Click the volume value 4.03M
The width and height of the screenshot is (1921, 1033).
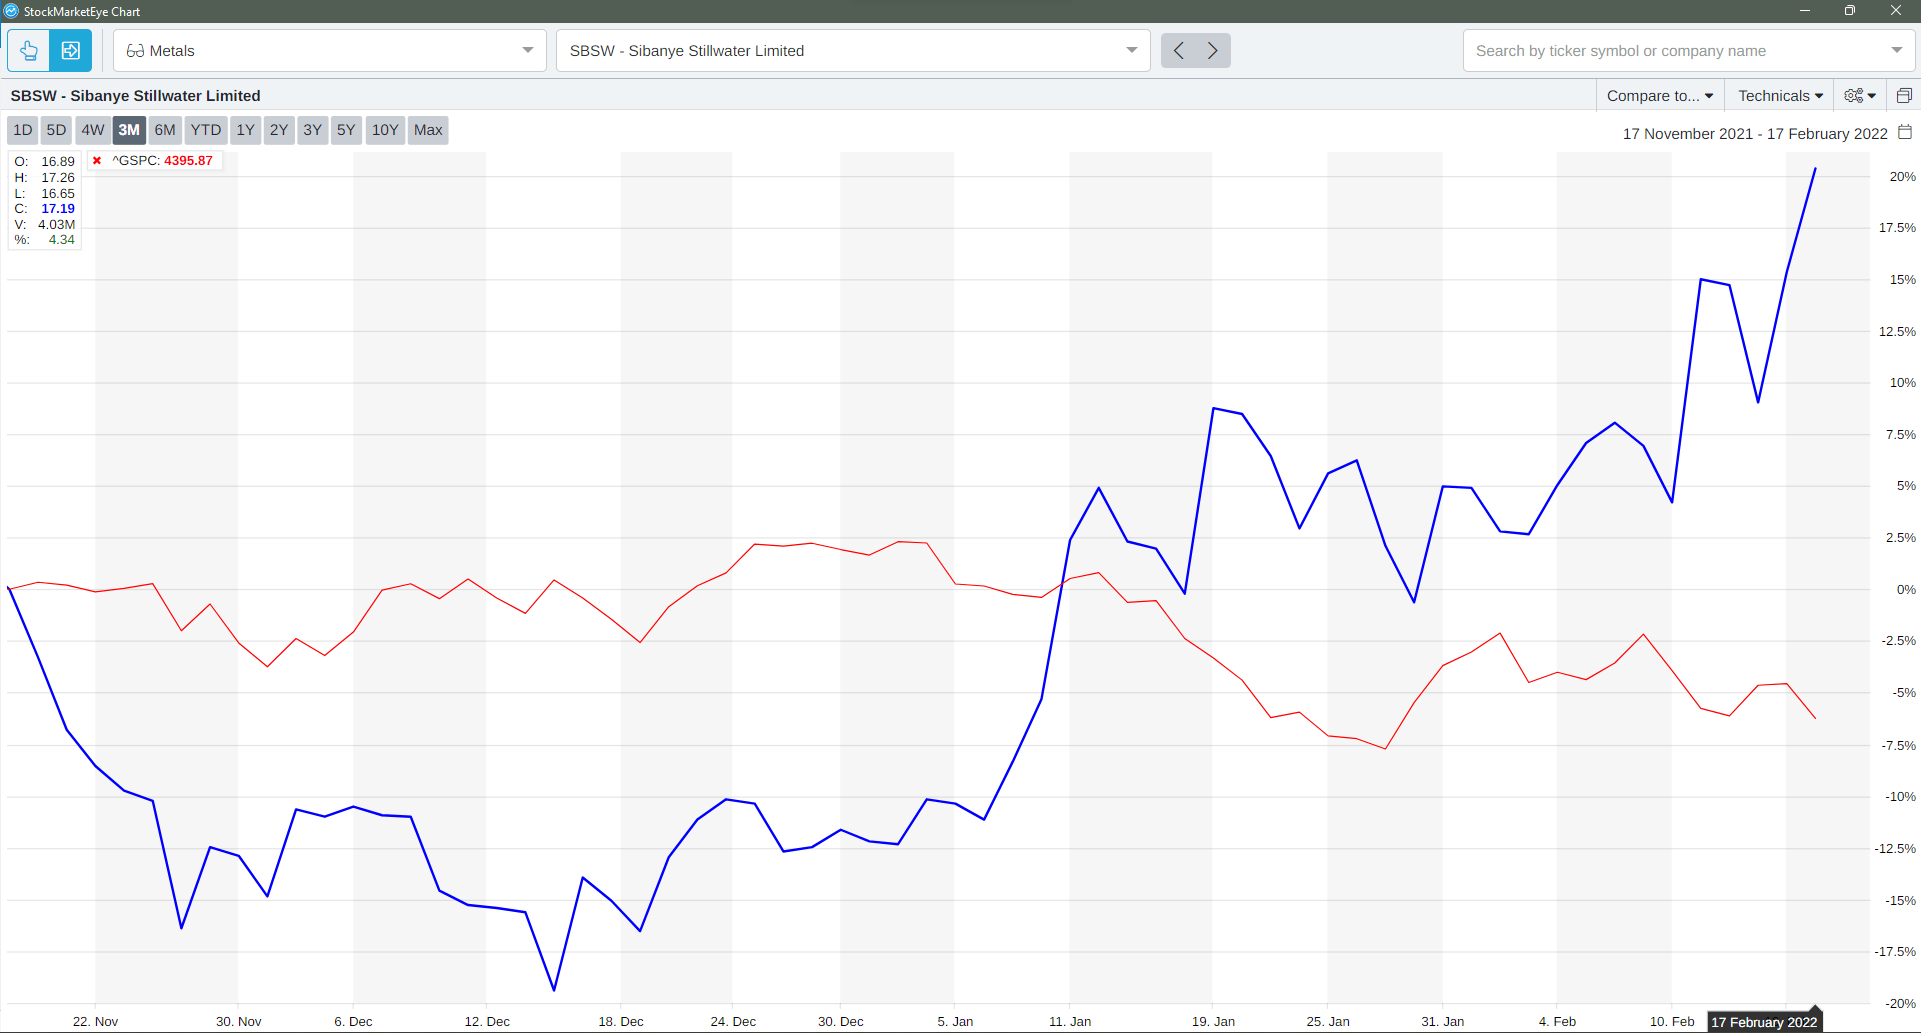[56, 225]
